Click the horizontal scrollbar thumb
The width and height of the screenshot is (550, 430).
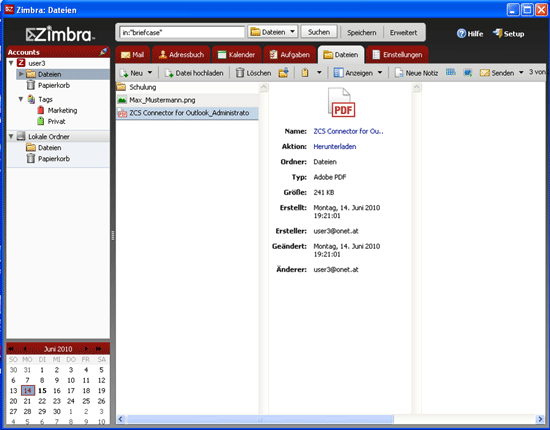260,419
